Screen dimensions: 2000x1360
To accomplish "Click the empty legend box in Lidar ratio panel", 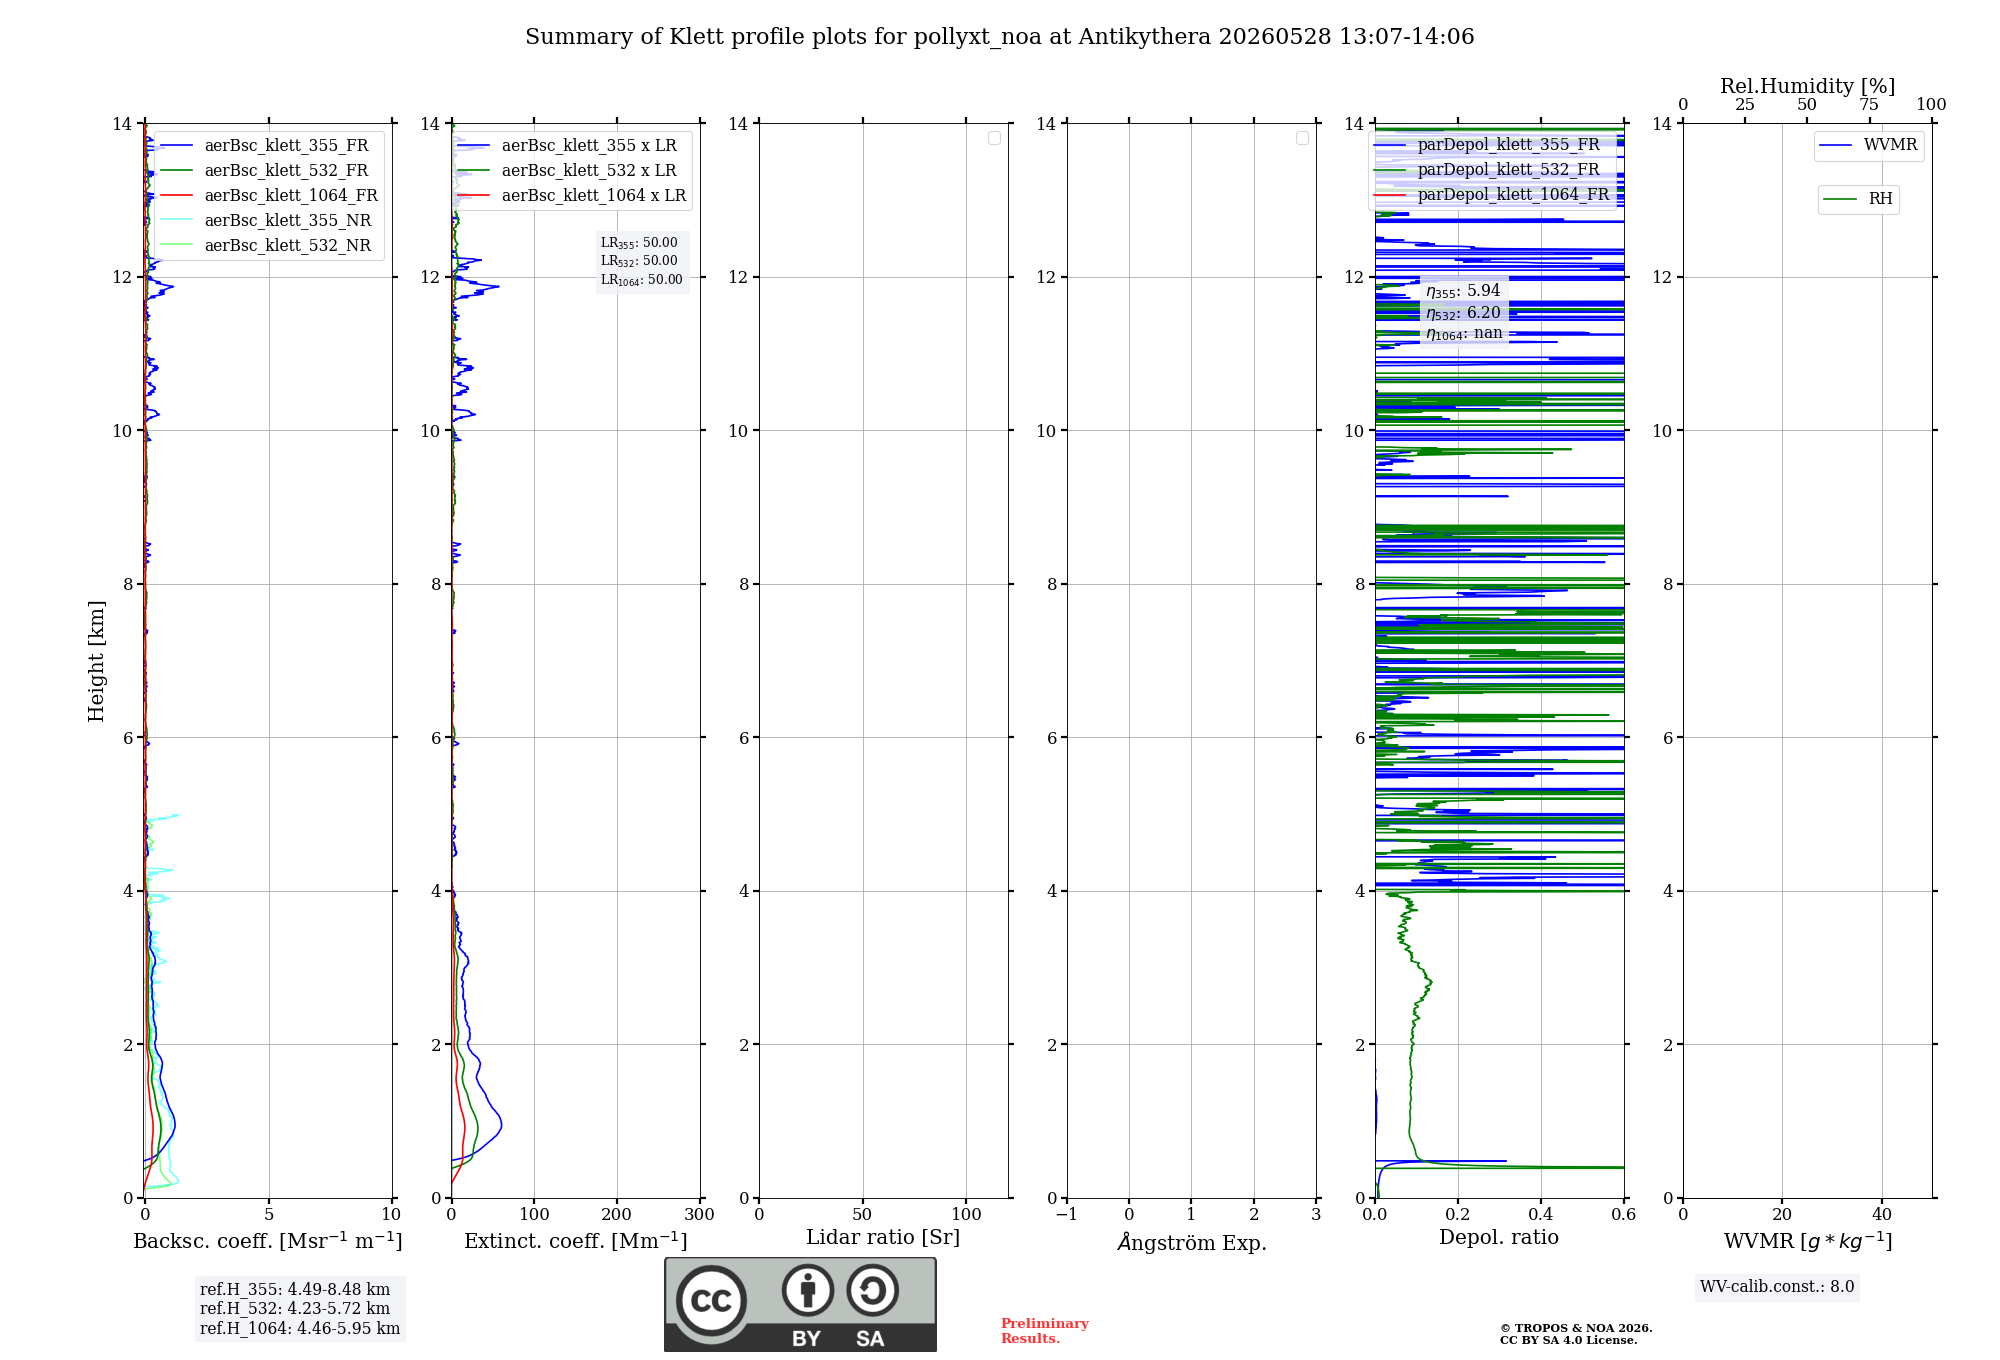I will tap(994, 138).
